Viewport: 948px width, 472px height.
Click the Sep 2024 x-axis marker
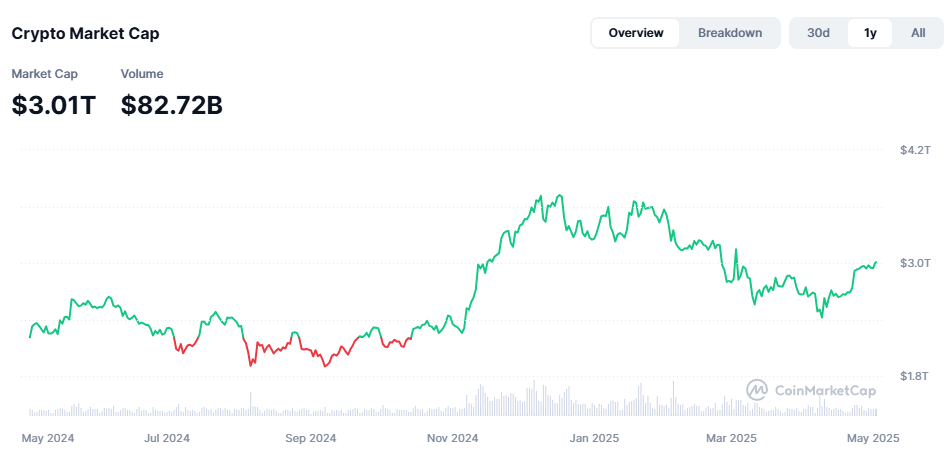[311, 438]
